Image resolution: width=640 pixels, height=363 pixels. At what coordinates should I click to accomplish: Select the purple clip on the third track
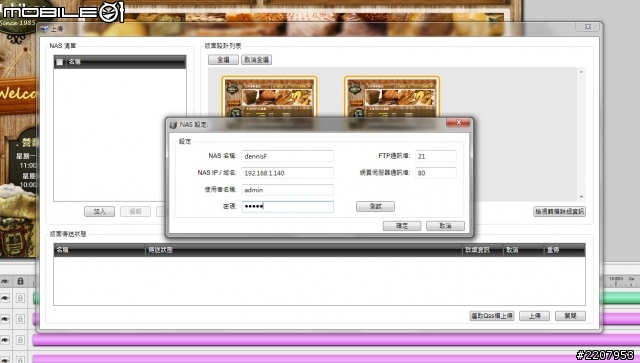[x=336, y=339]
